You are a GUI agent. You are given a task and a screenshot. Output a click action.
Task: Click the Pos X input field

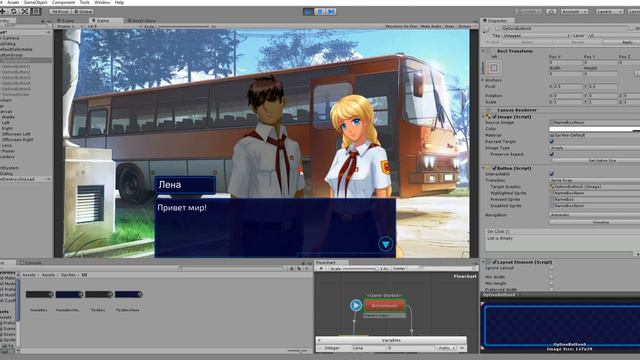coord(565,62)
